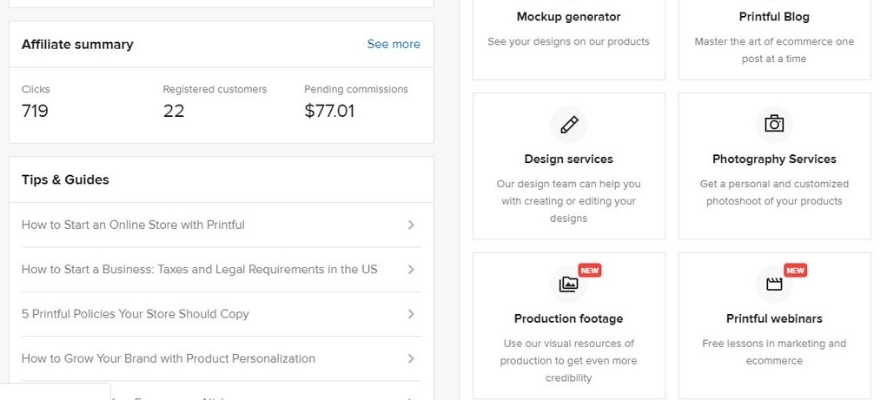This screenshot has width=880, height=400.
Task: Open How to Grow Your Brand with Product Personalization
Action: click(168, 358)
